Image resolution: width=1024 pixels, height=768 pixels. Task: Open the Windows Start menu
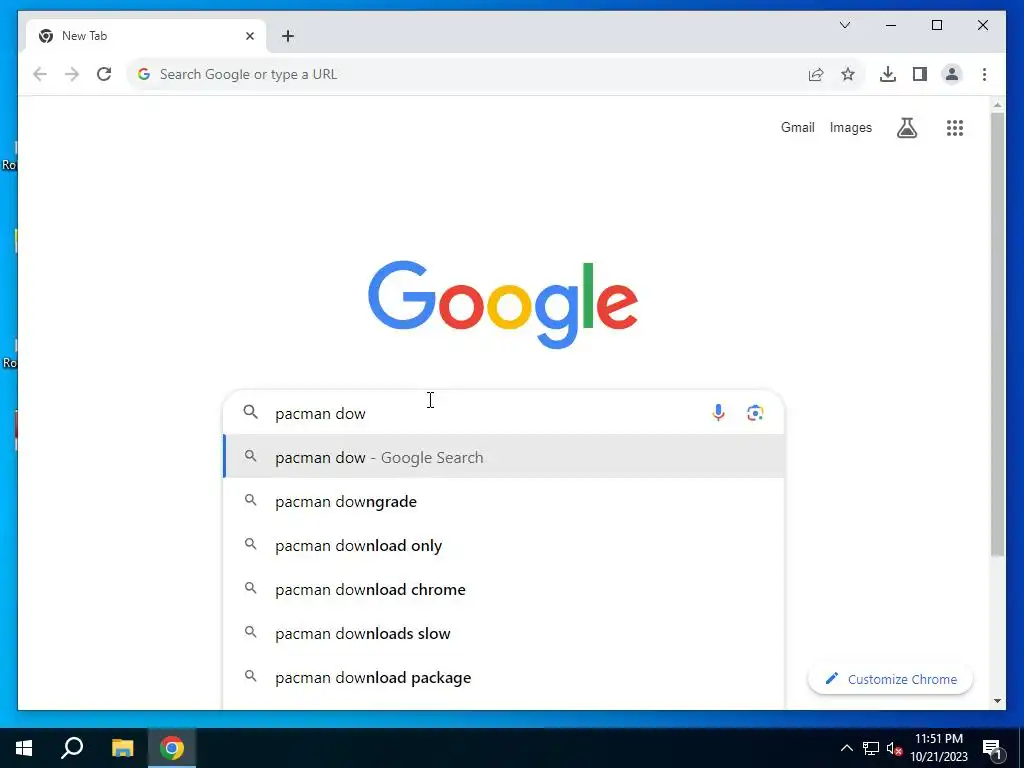click(24, 748)
